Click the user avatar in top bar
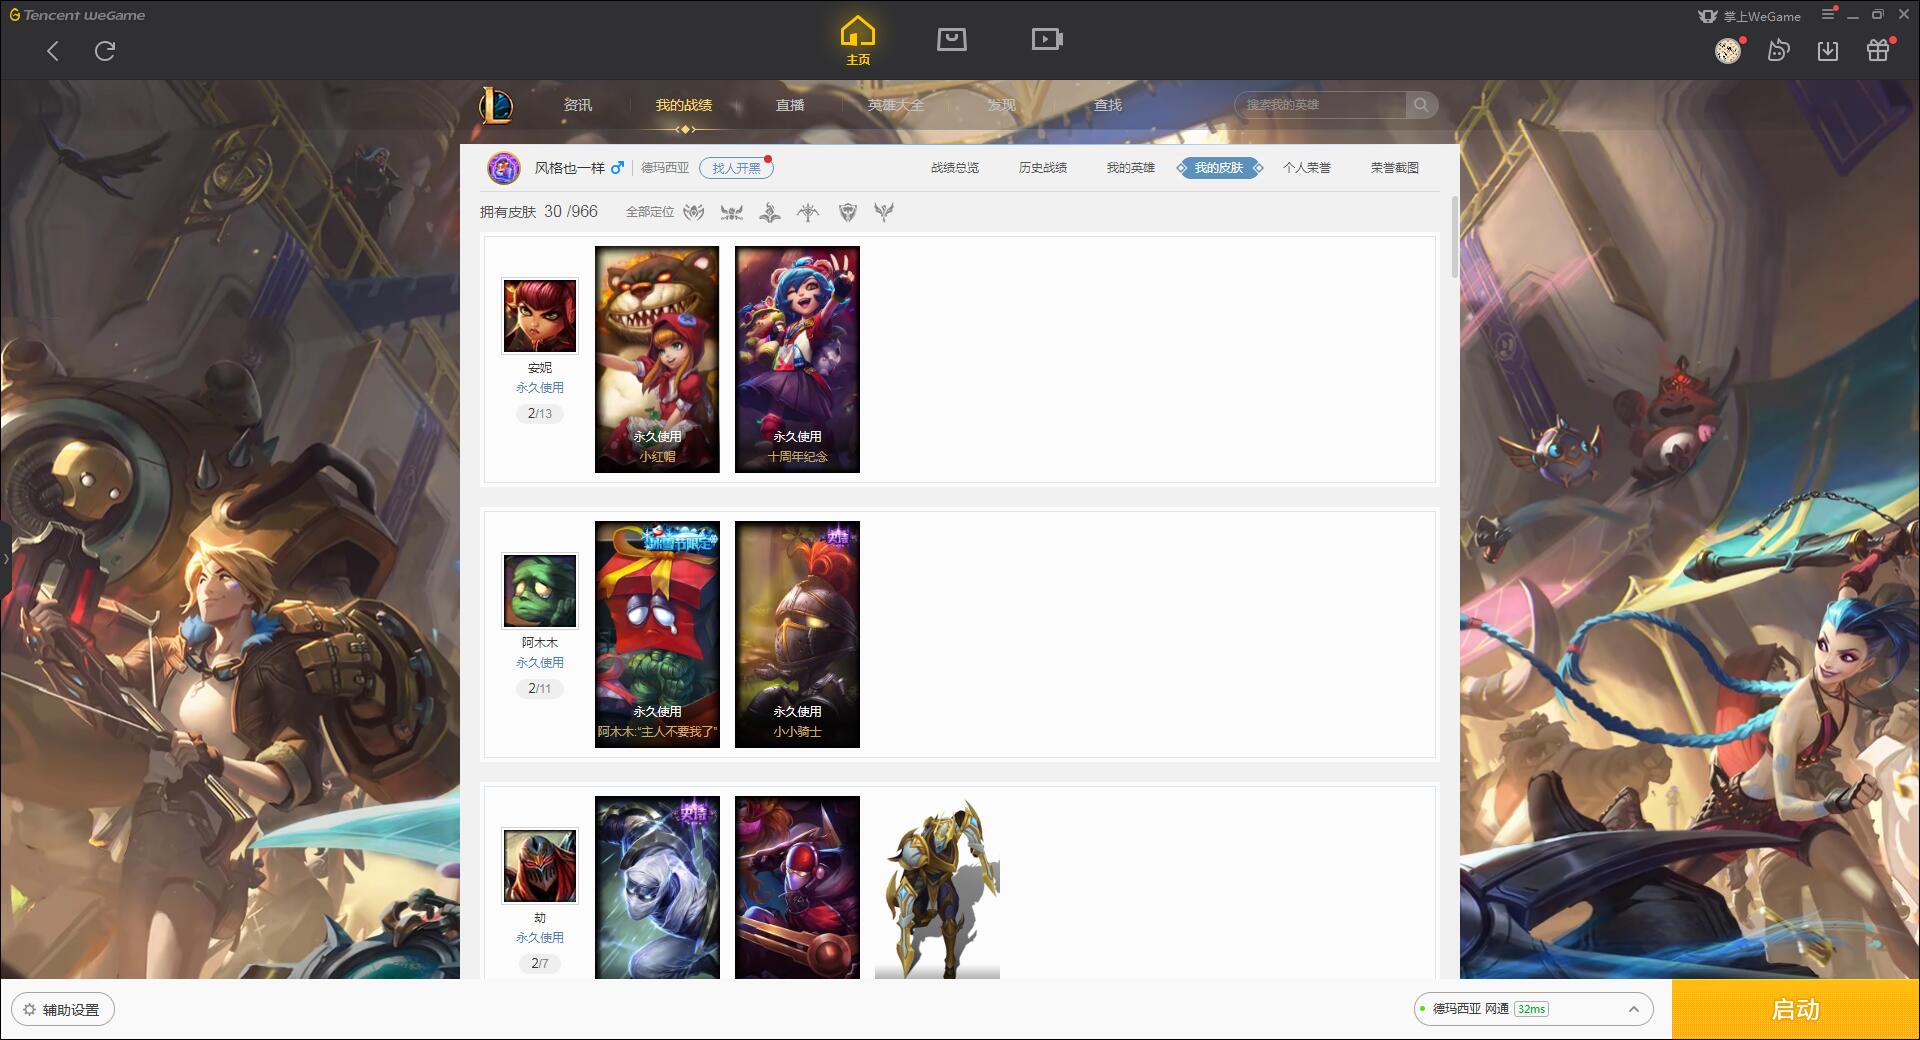The image size is (1920, 1040). pyautogui.click(x=1728, y=51)
